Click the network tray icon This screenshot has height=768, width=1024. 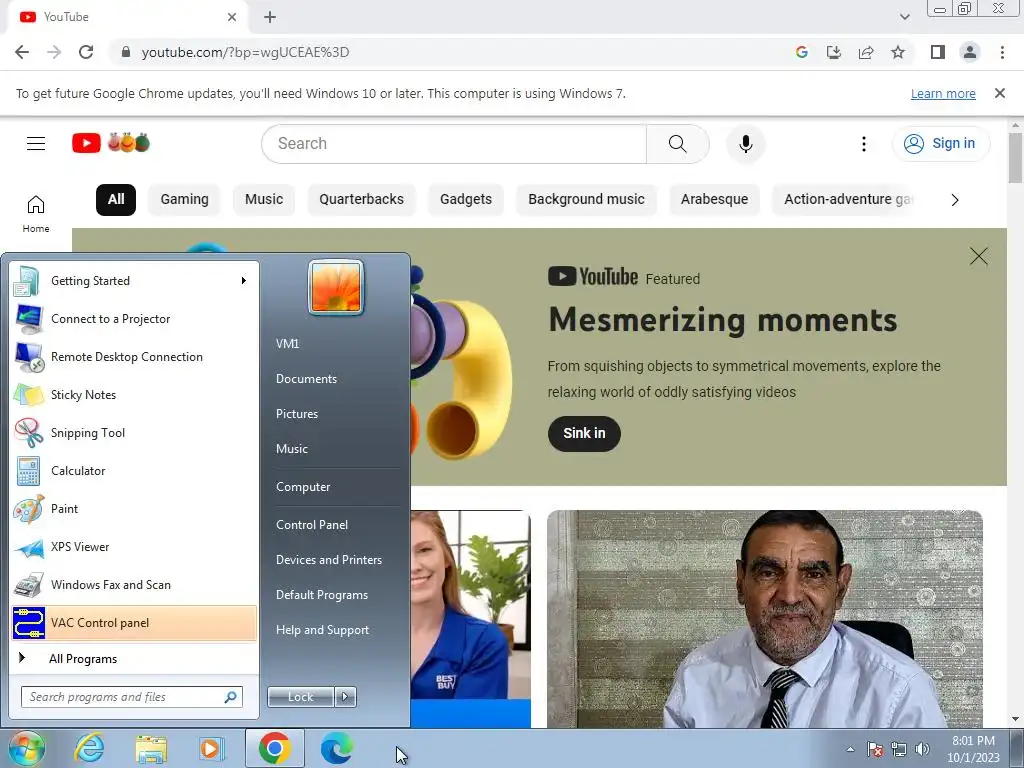899,749
